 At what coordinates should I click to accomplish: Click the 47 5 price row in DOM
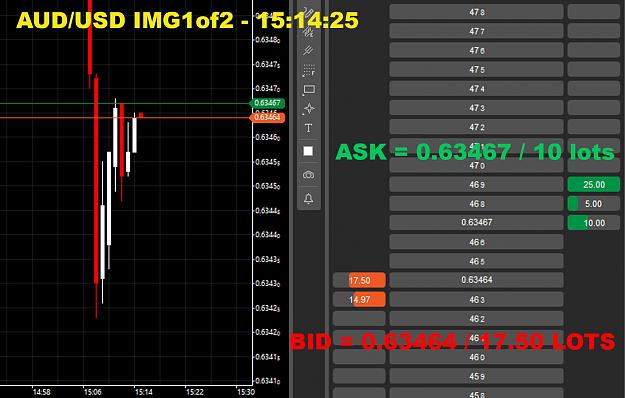pos(476,69)
